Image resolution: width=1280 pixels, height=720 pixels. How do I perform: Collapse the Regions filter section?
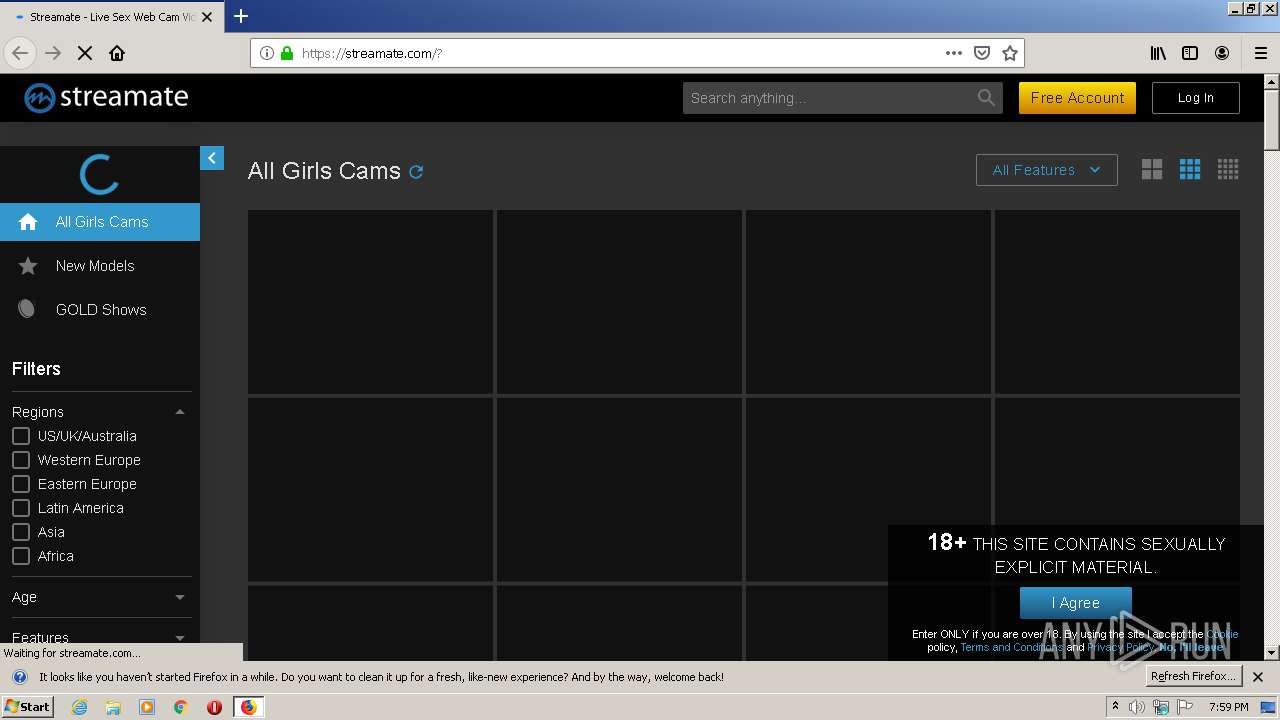click(x=180, y=412)
